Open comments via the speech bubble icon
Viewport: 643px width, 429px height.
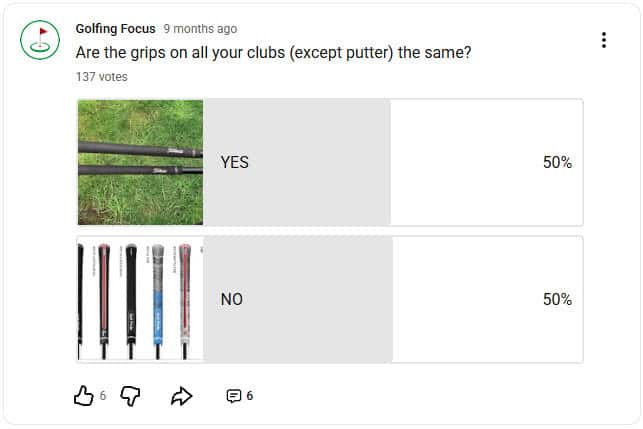[x=233, y=396]
